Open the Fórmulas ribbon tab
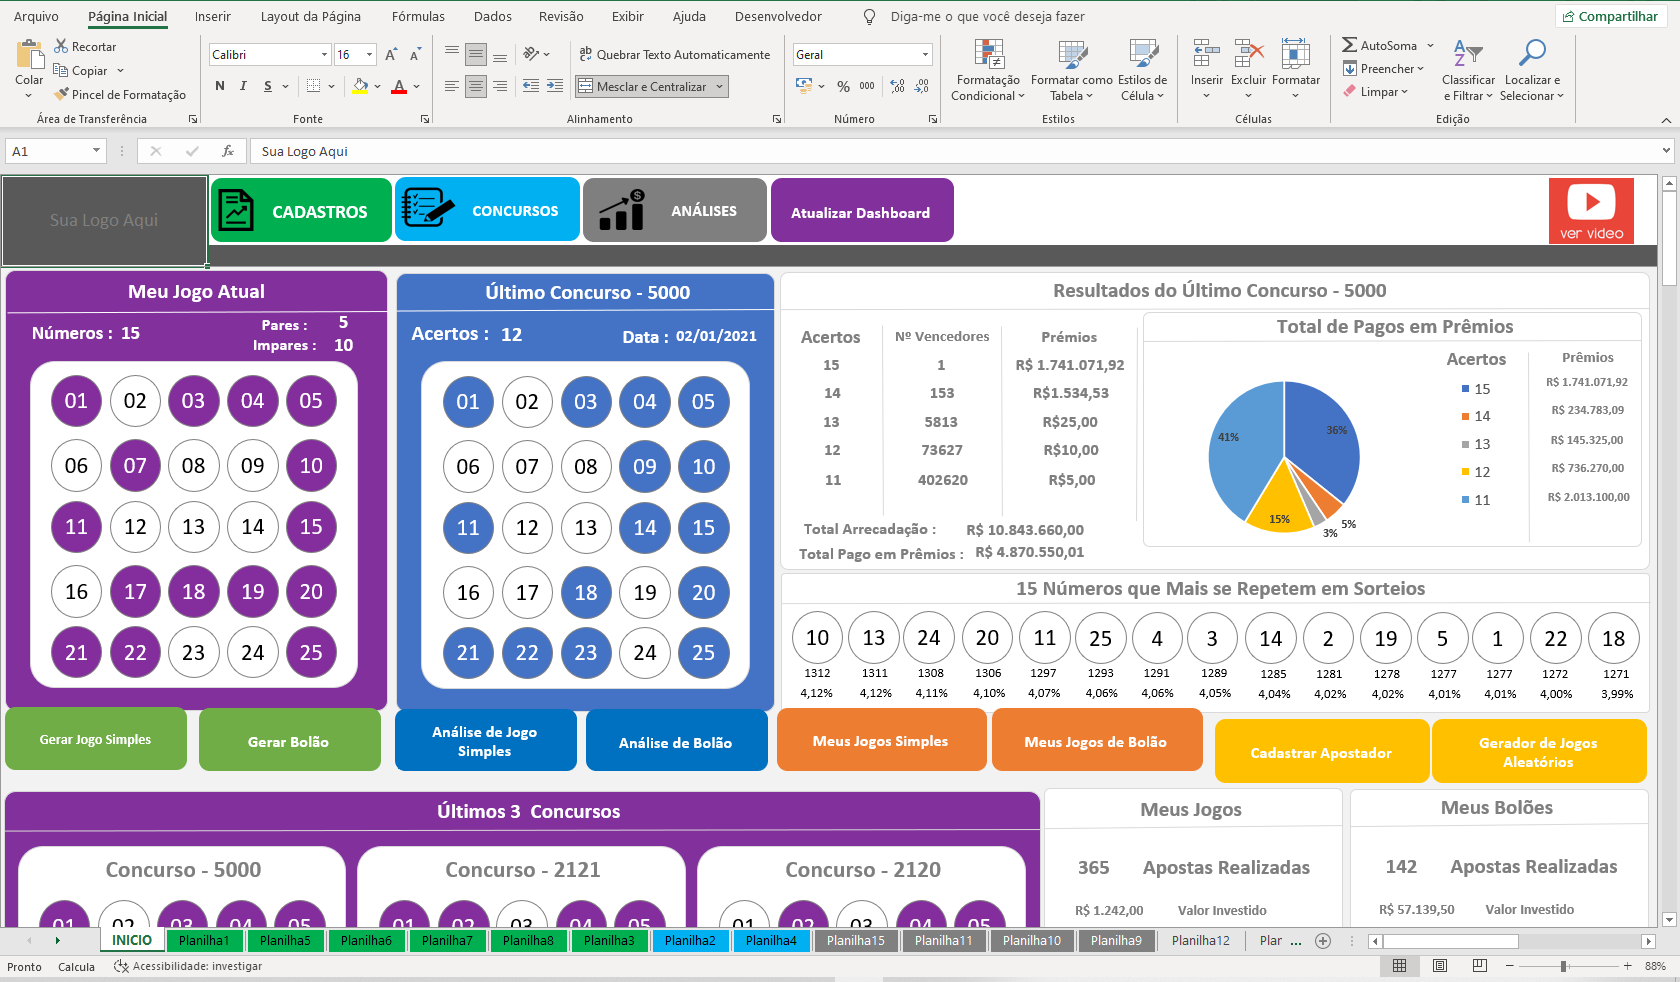 (x=418, y=16)
